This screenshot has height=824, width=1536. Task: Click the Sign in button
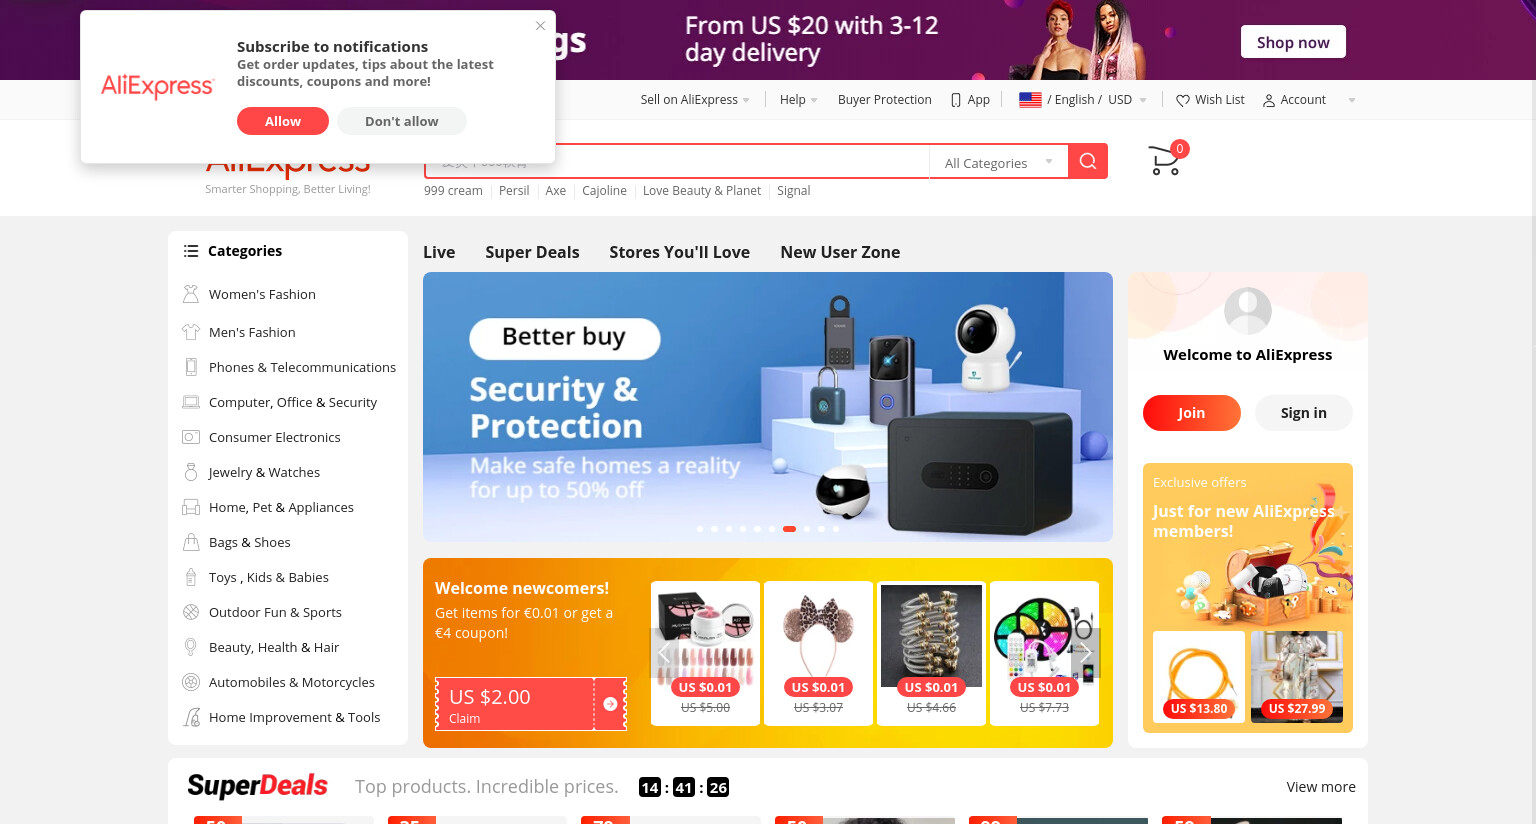point(1303,413)
